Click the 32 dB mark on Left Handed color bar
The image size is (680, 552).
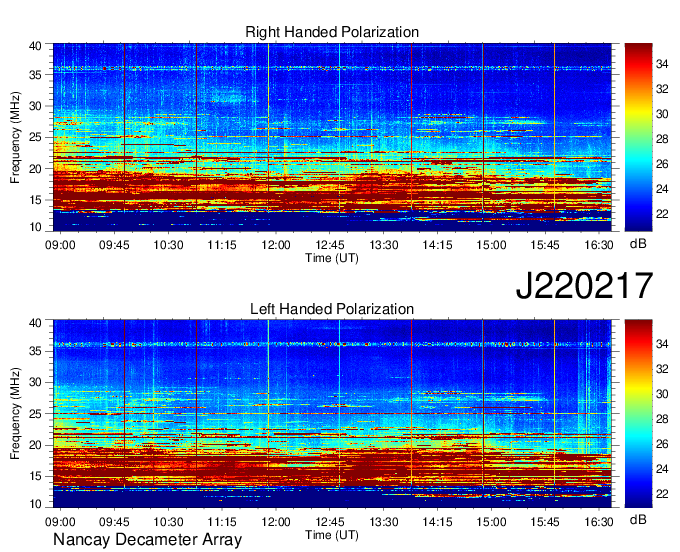click(x=662, y=369)
